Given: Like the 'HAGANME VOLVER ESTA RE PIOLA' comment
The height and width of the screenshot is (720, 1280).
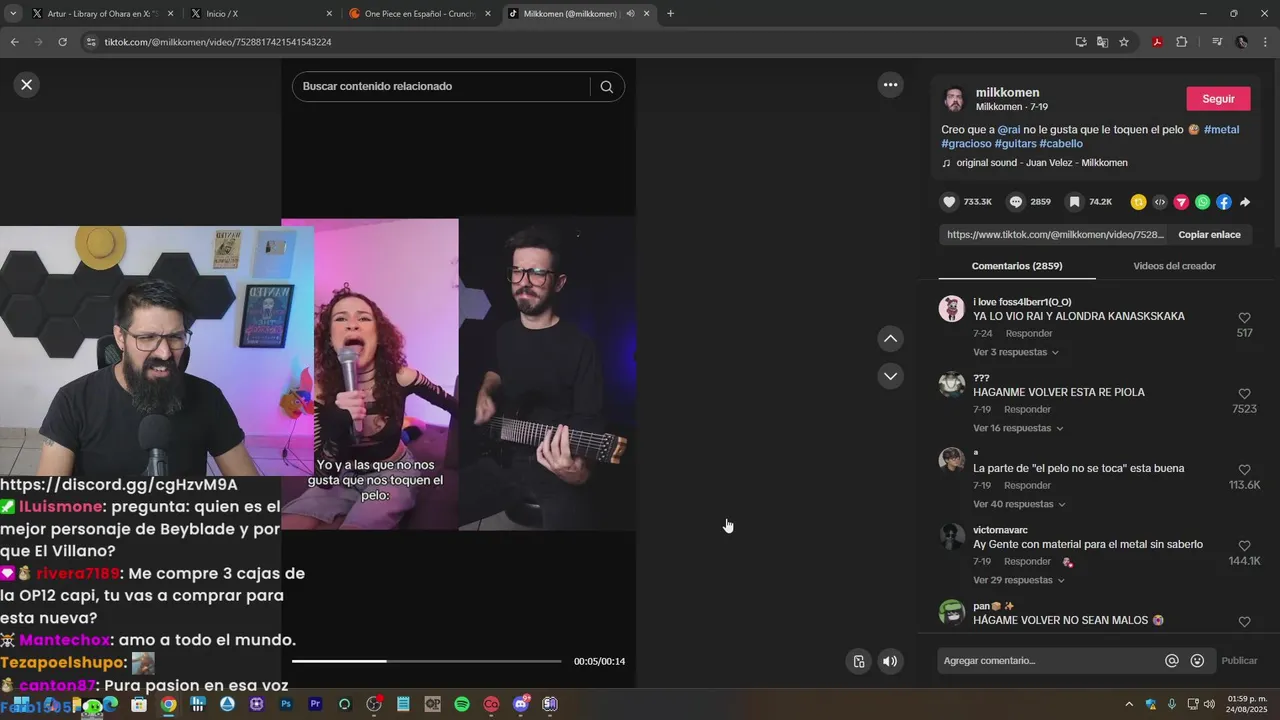Looking at the screenshot, I should (x=1244, y=394).
